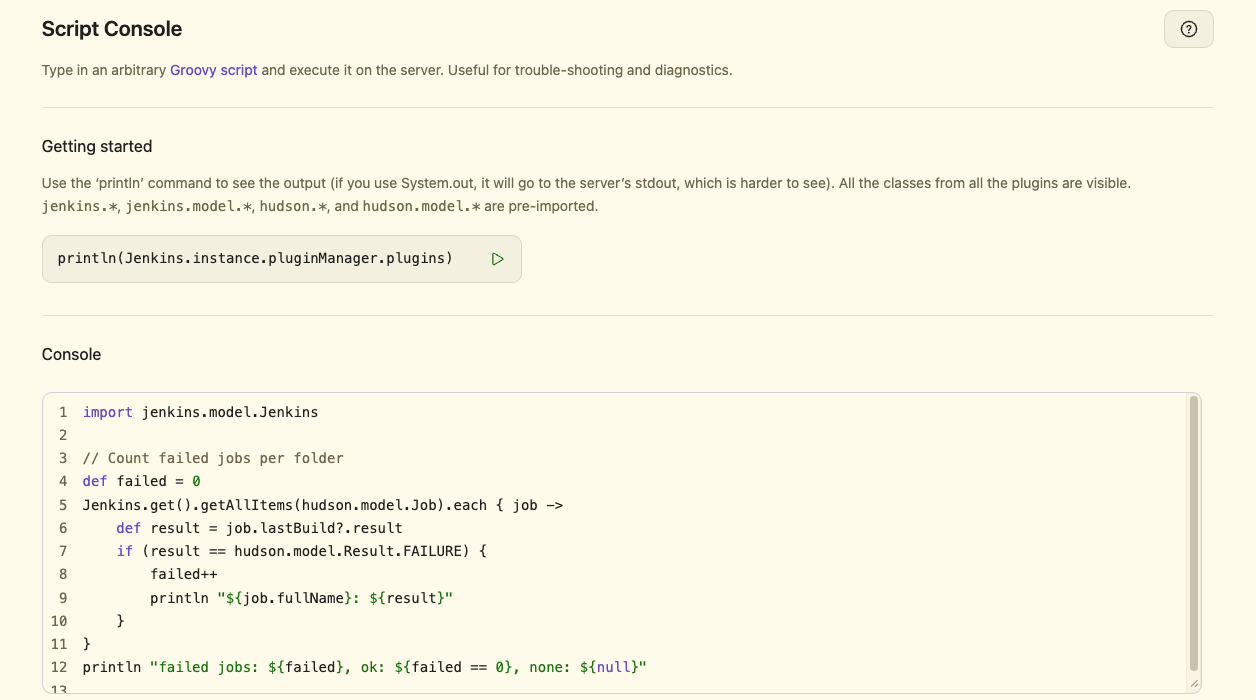Click the Console section heading
Image resolution: width=1256 pixels, height=700 pixels.
[71, 354]
